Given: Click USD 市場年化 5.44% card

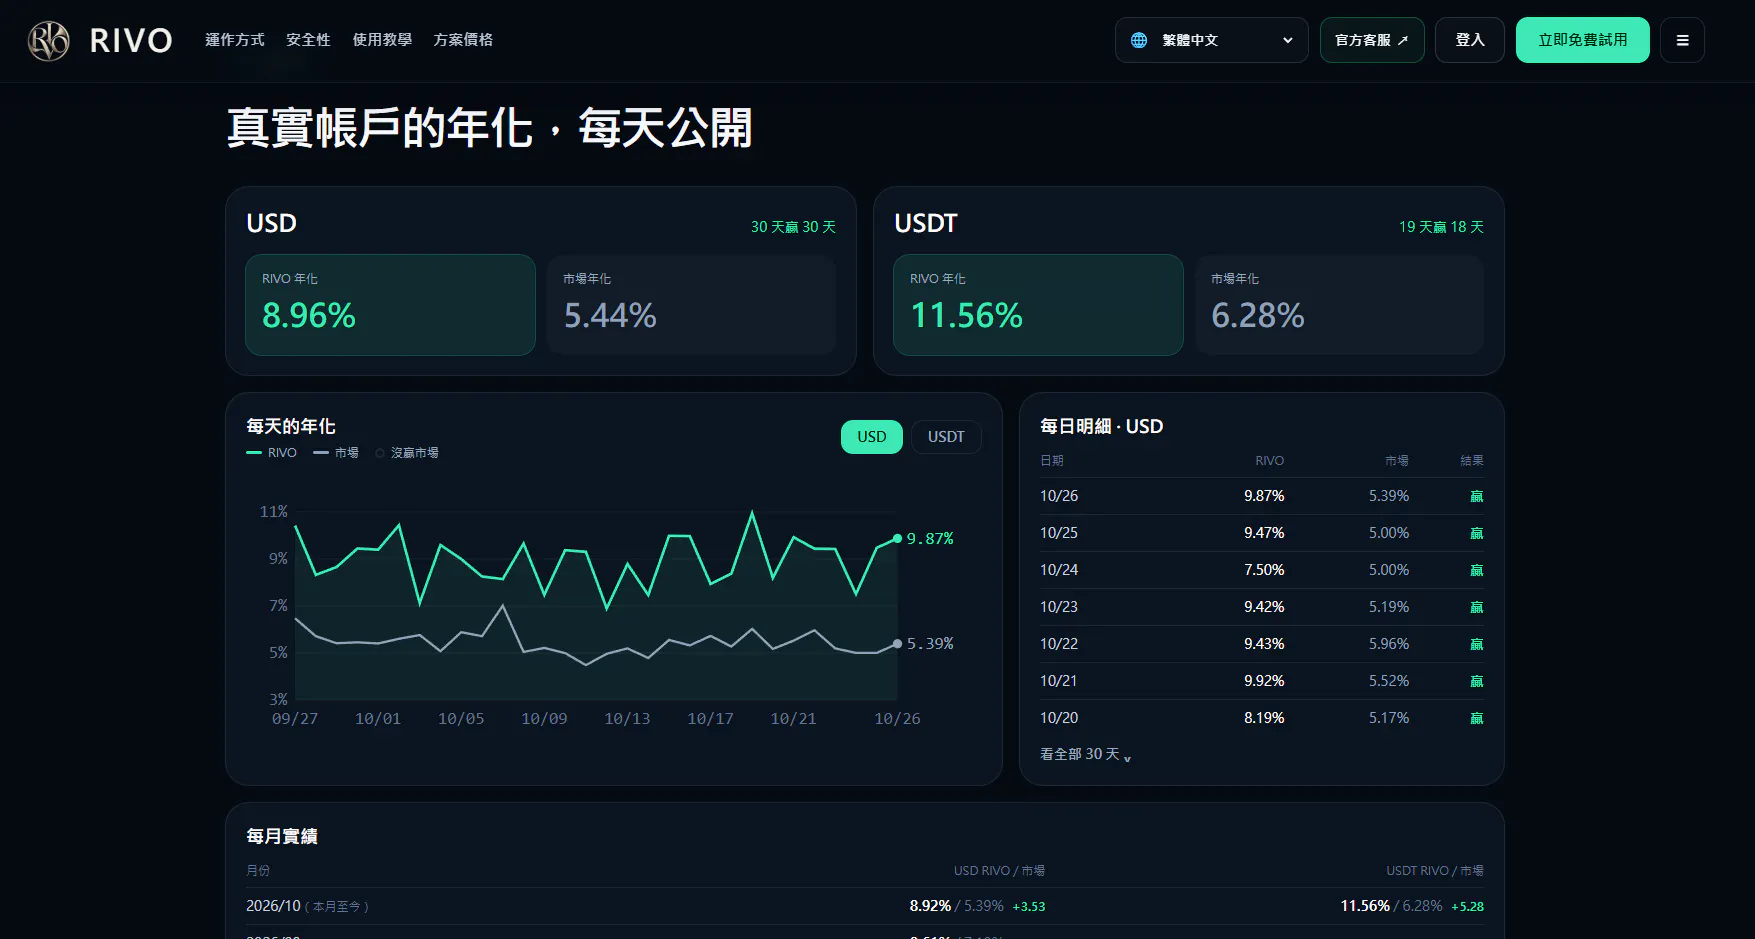Looking at the screenshot, I should click(691, 305).
